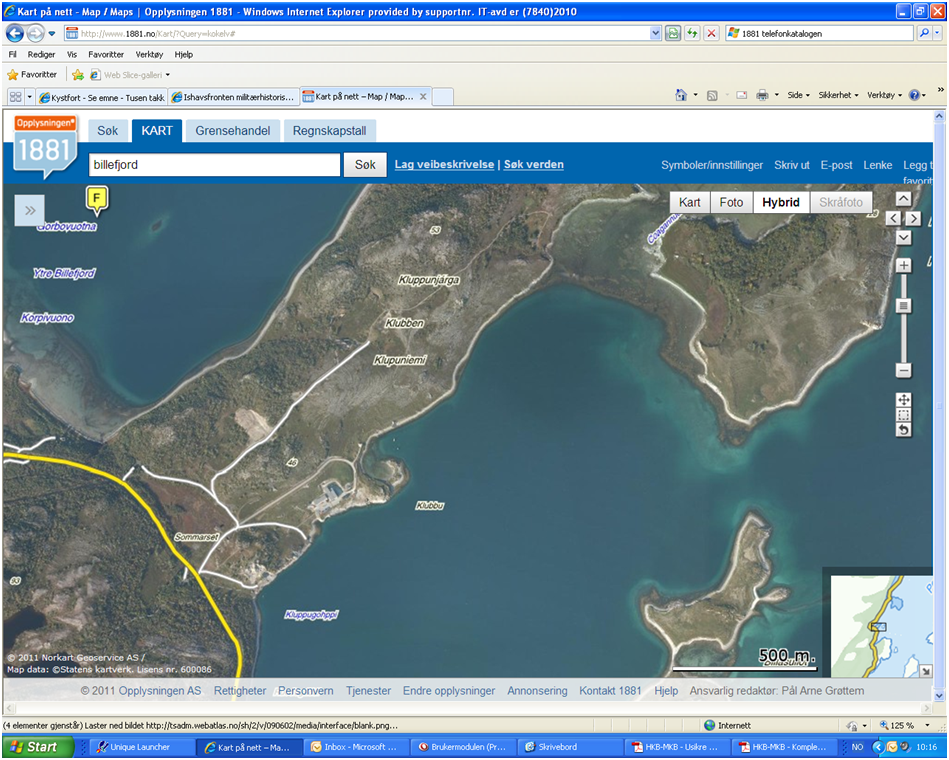
Task: Pan the map right with arrow button
Action: click(x=913, y=218)
